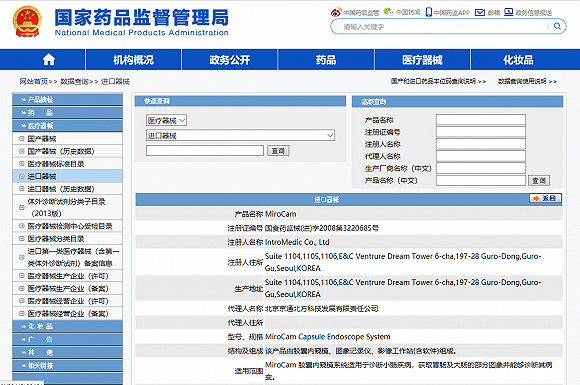Open the 医疗器械 navigation menu
The width and height of the screenshot is (580, 385).
(x=422, y=60)
